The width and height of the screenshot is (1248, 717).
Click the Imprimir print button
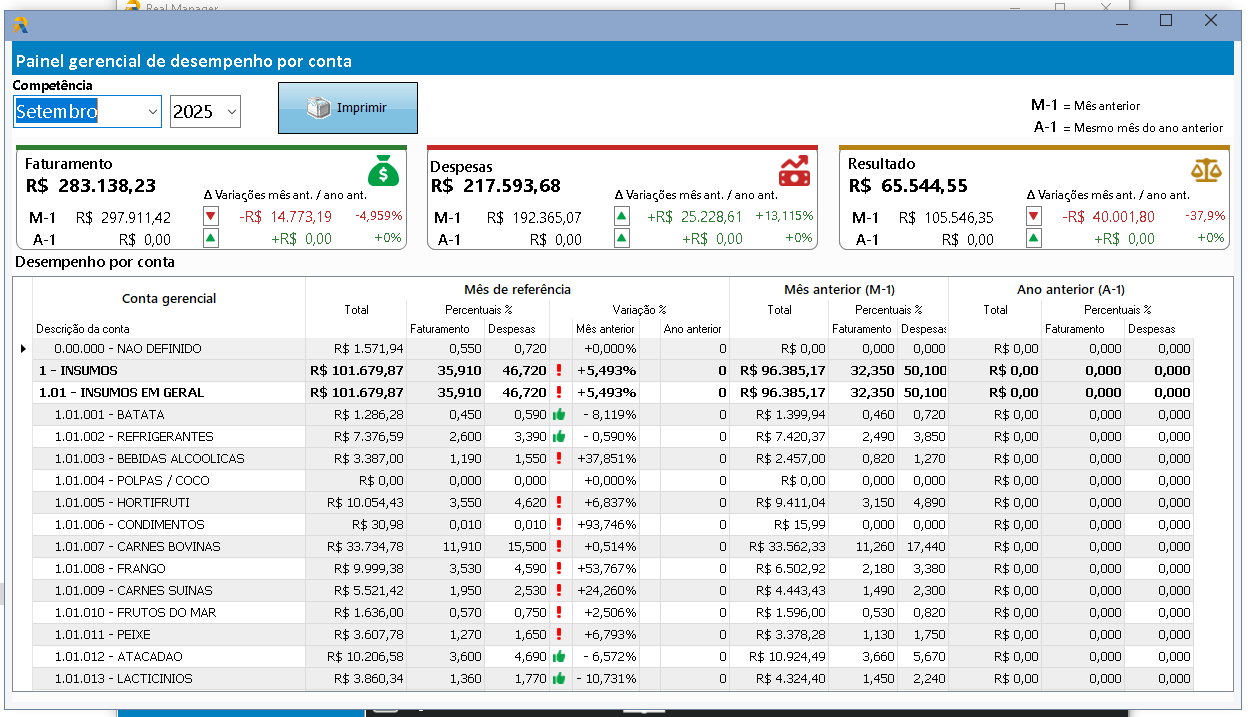(348, 108)
